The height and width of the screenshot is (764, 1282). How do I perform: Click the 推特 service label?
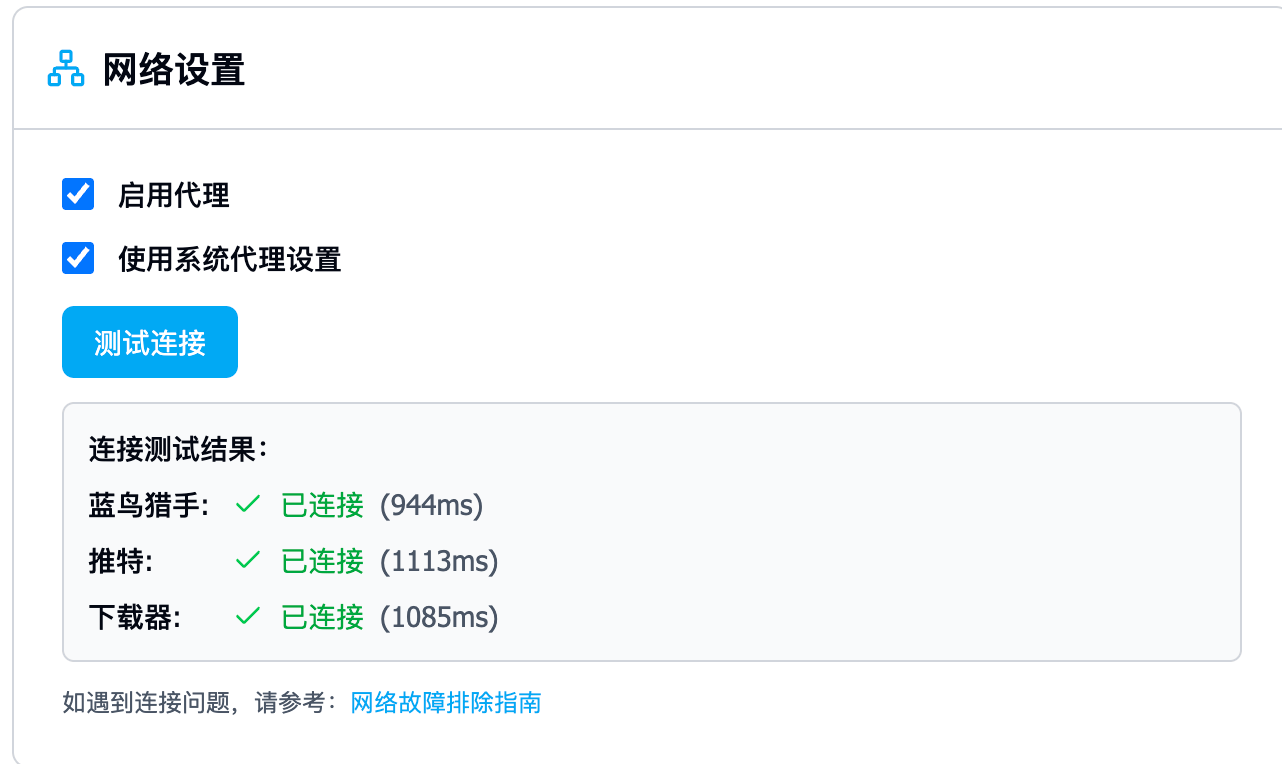[x=120, y=562]
